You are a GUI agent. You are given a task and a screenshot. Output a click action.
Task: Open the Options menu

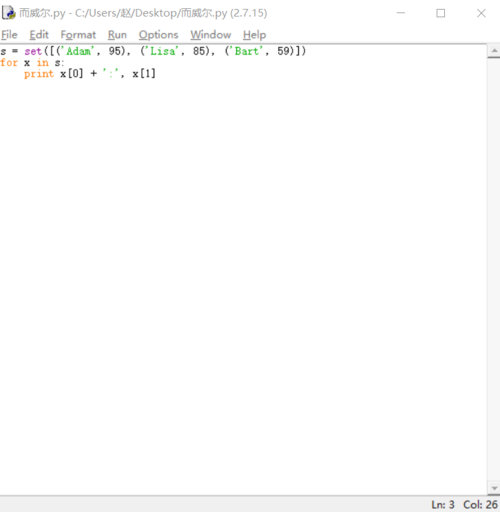click(159, 35)
